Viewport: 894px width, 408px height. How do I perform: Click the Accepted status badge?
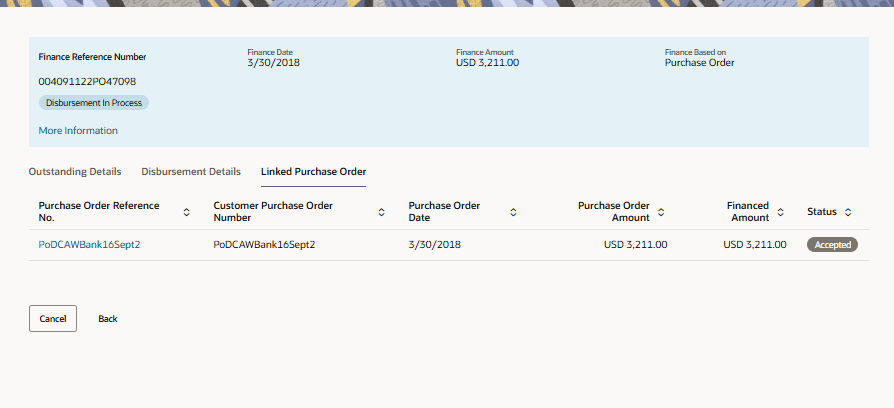pyautogui.click(x=832, y=245)
